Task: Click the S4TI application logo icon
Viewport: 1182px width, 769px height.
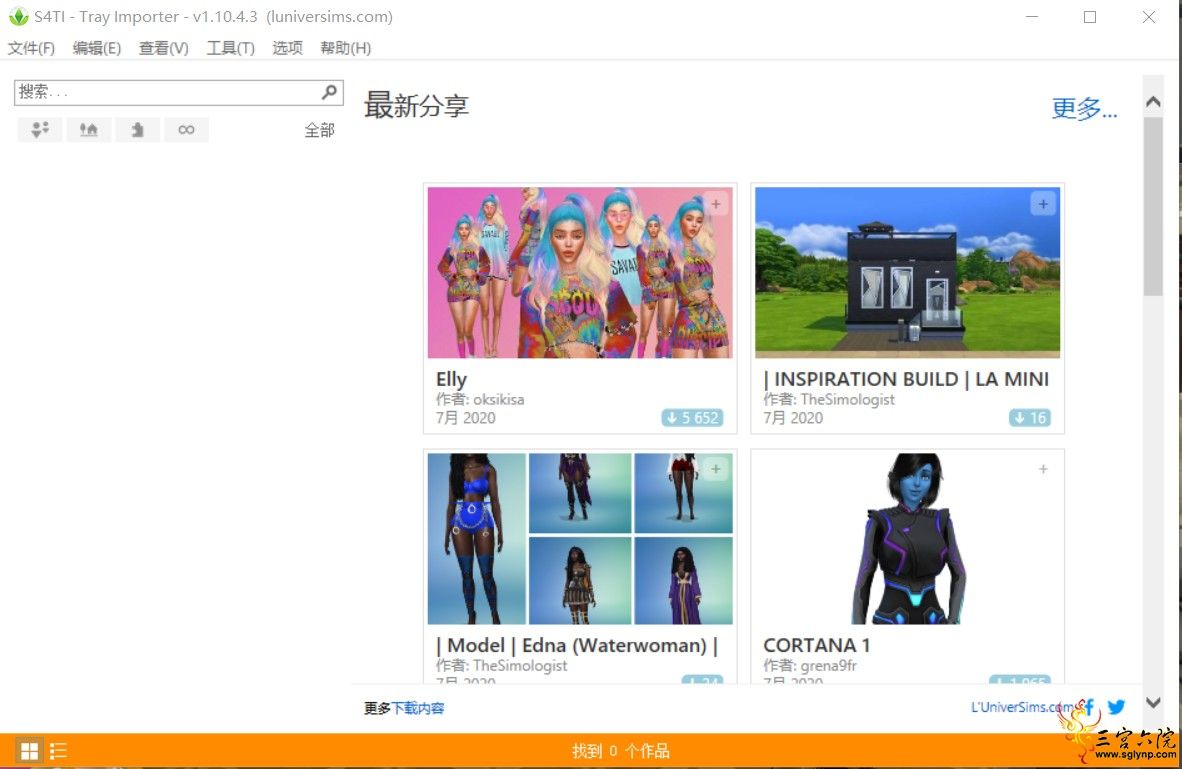Action: (18, 17)
